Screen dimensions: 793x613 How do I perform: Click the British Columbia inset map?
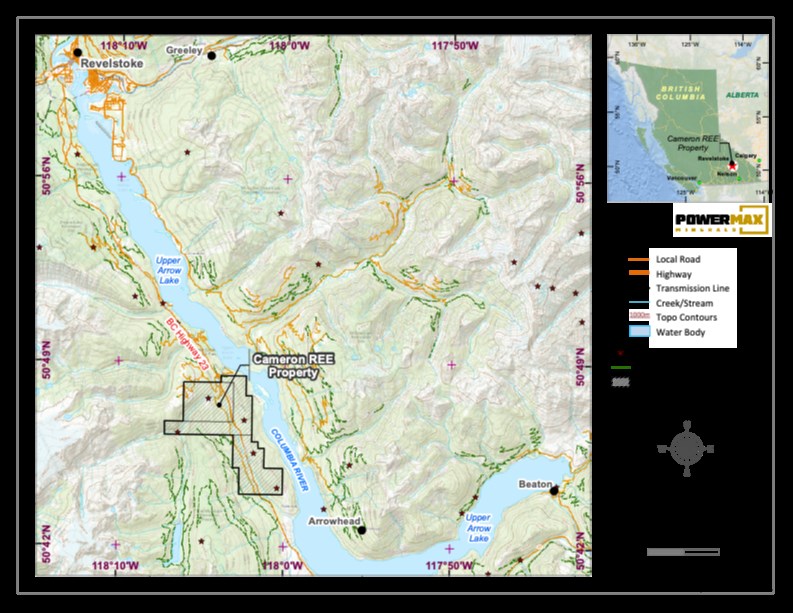pyautogui.click(x=689, y=118)
